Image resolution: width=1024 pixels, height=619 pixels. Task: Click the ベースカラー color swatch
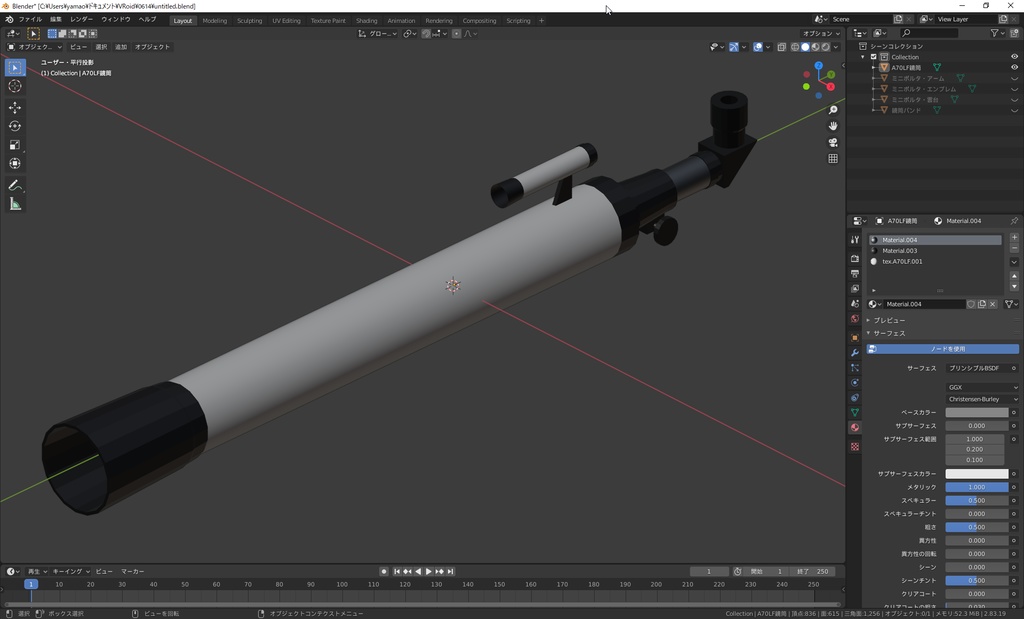[x=977, y=413]
